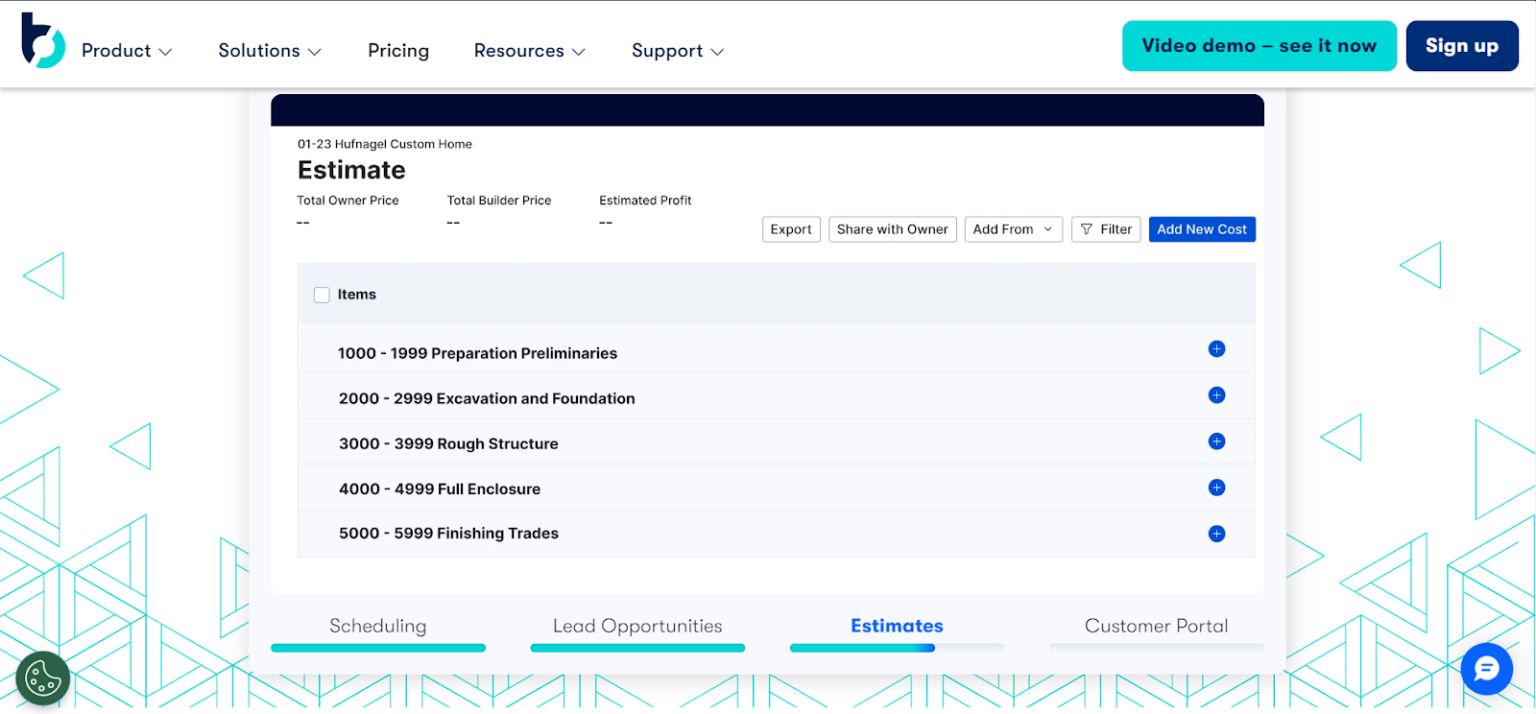Switch to the Customer Portal tab
This screenshot has height=714, width=1536.
coord(1156,626)
